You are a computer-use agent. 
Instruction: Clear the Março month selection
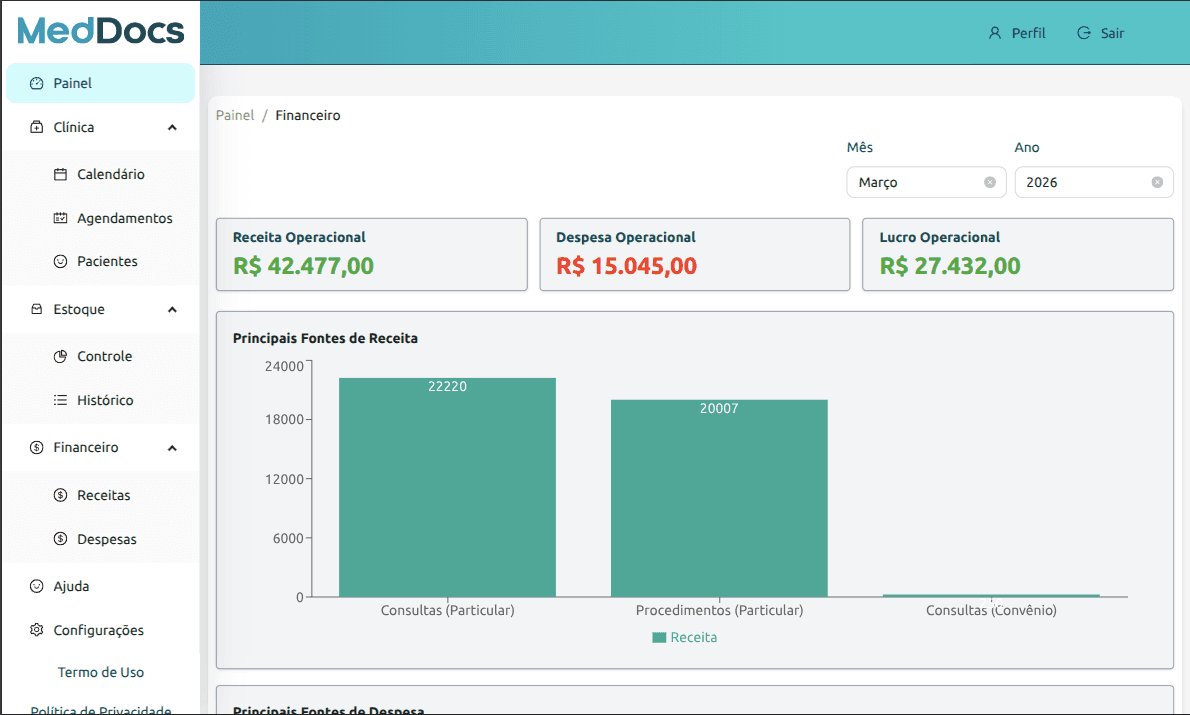coord(989,182)
